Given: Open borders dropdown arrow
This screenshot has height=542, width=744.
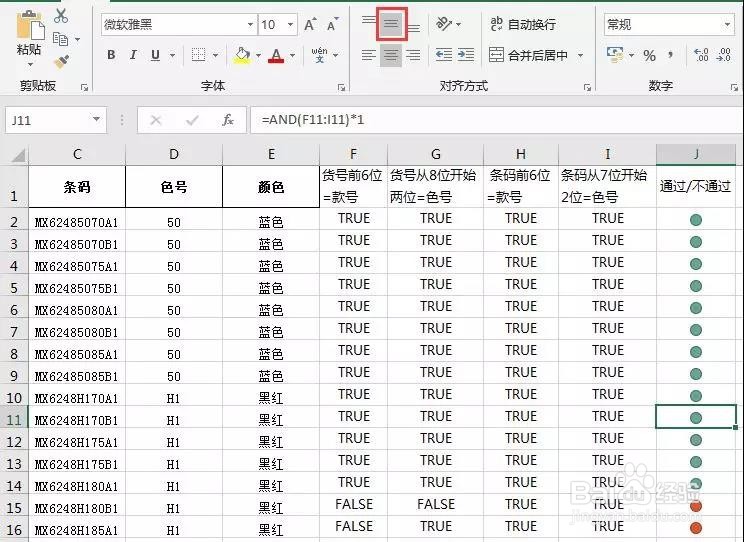Looking at the screenshot, I should pyautogui.click(x=215, y=56).
